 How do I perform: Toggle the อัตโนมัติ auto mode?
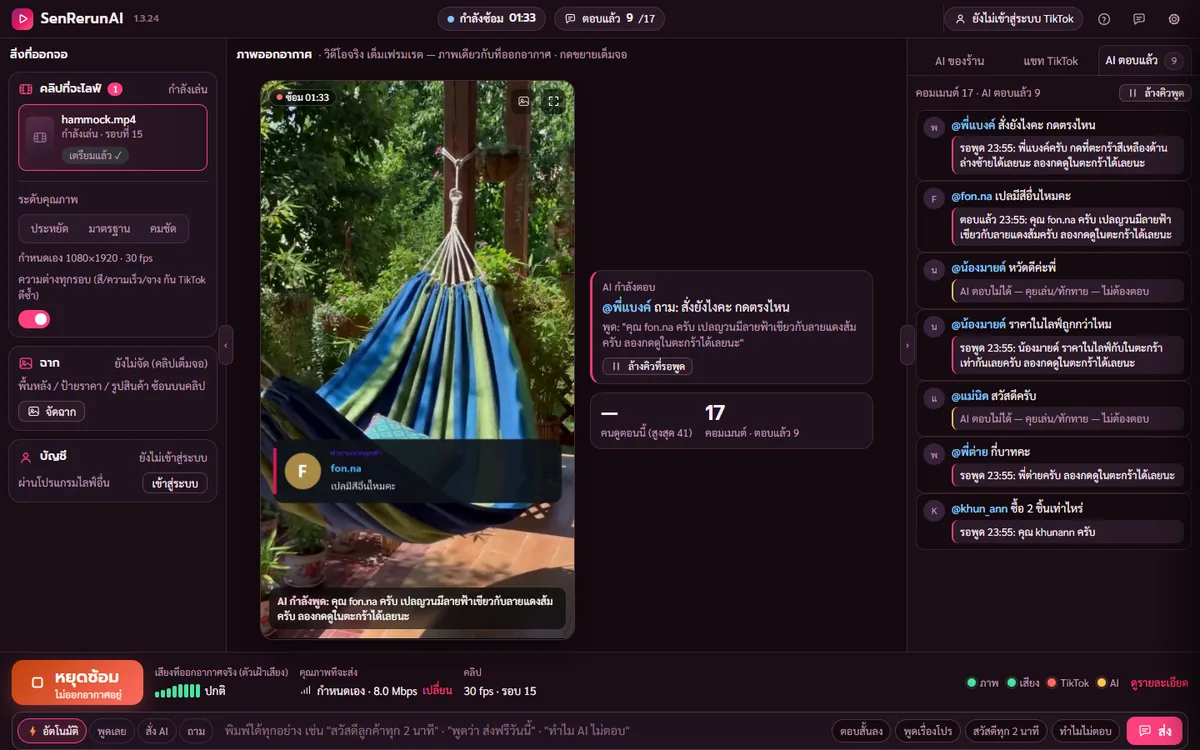[52, 731]
